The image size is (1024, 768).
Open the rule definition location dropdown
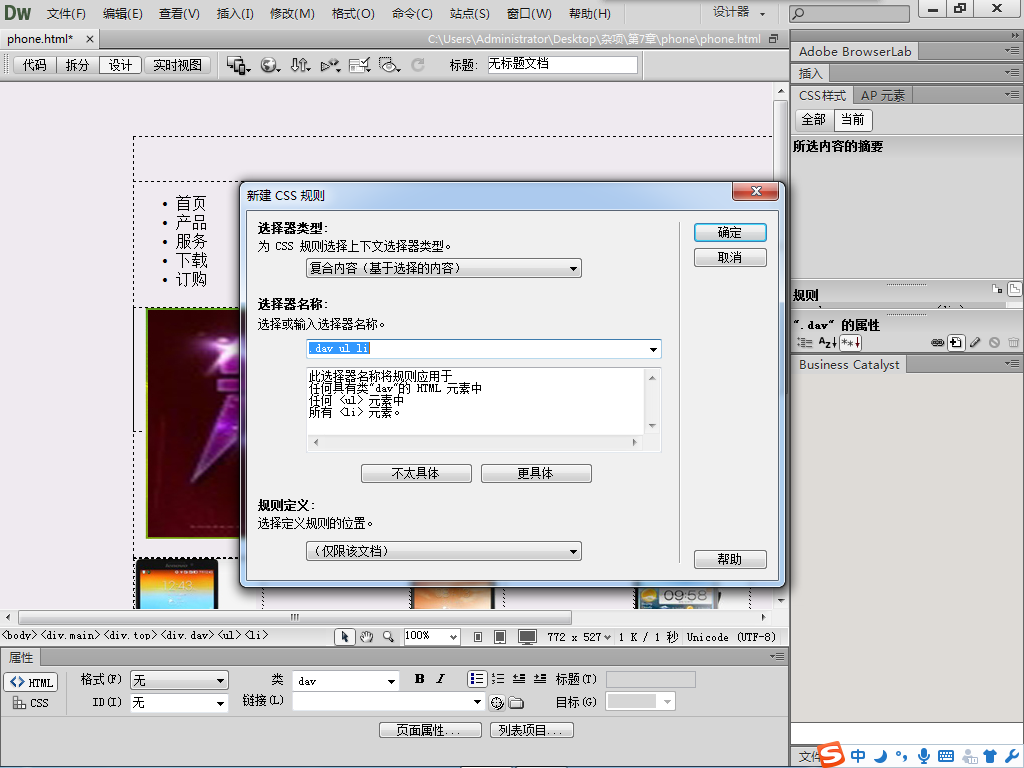443,551
